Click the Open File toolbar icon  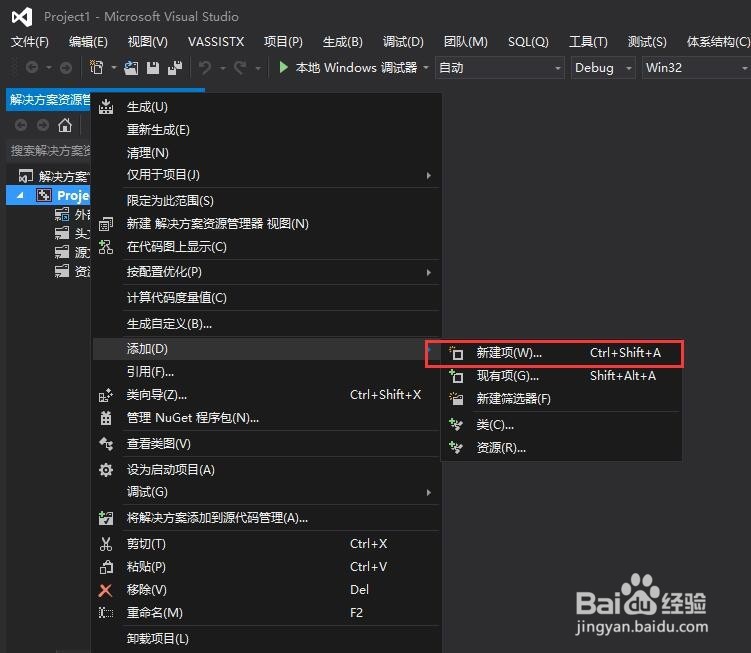(131, 68)
